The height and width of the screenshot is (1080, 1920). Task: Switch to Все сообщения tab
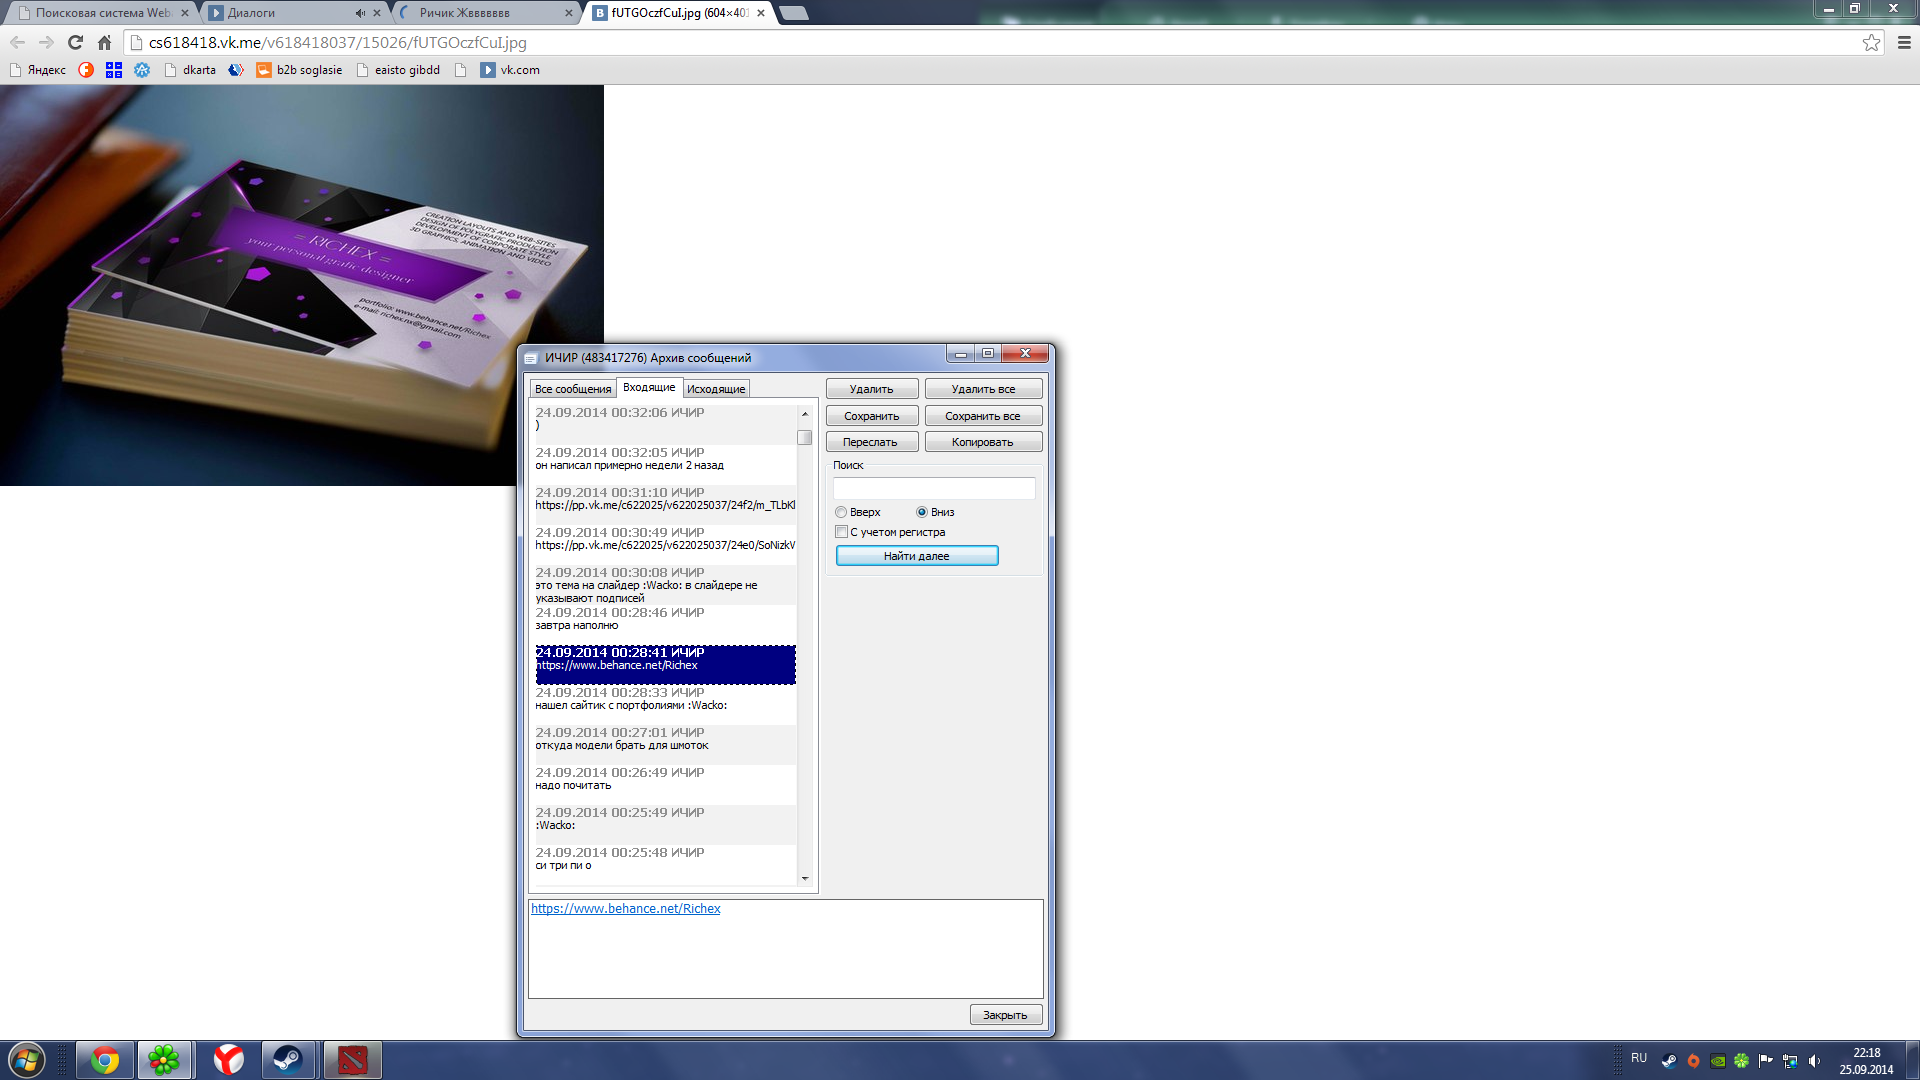tap(573, 389)
